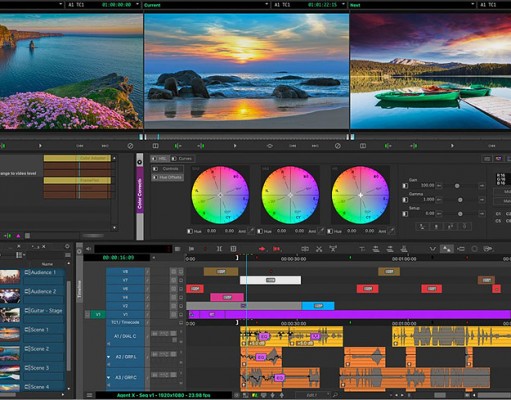
Task: Click the second red segment-mode arrow in timeline toolbar
Action: [276, 249]
